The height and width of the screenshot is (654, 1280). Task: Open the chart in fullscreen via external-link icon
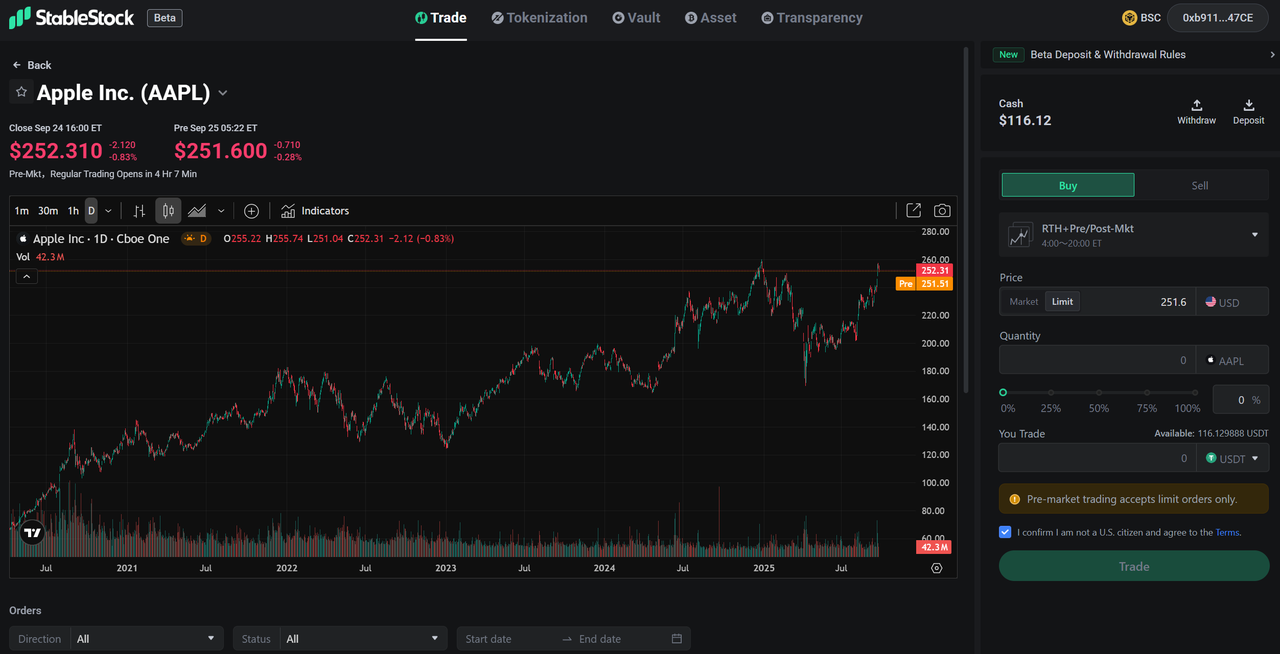tap(913, 211)
